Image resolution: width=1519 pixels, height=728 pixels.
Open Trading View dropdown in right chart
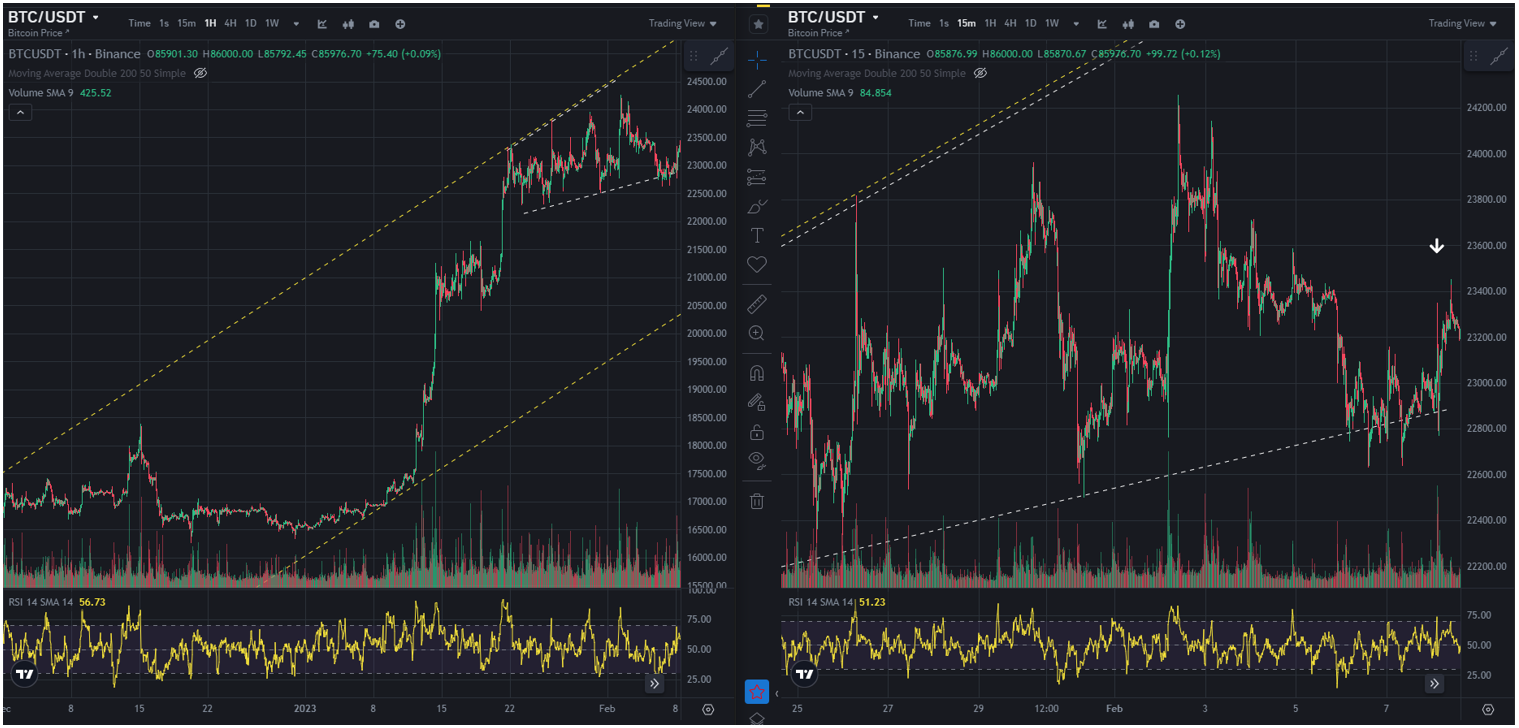[1462, 23]
